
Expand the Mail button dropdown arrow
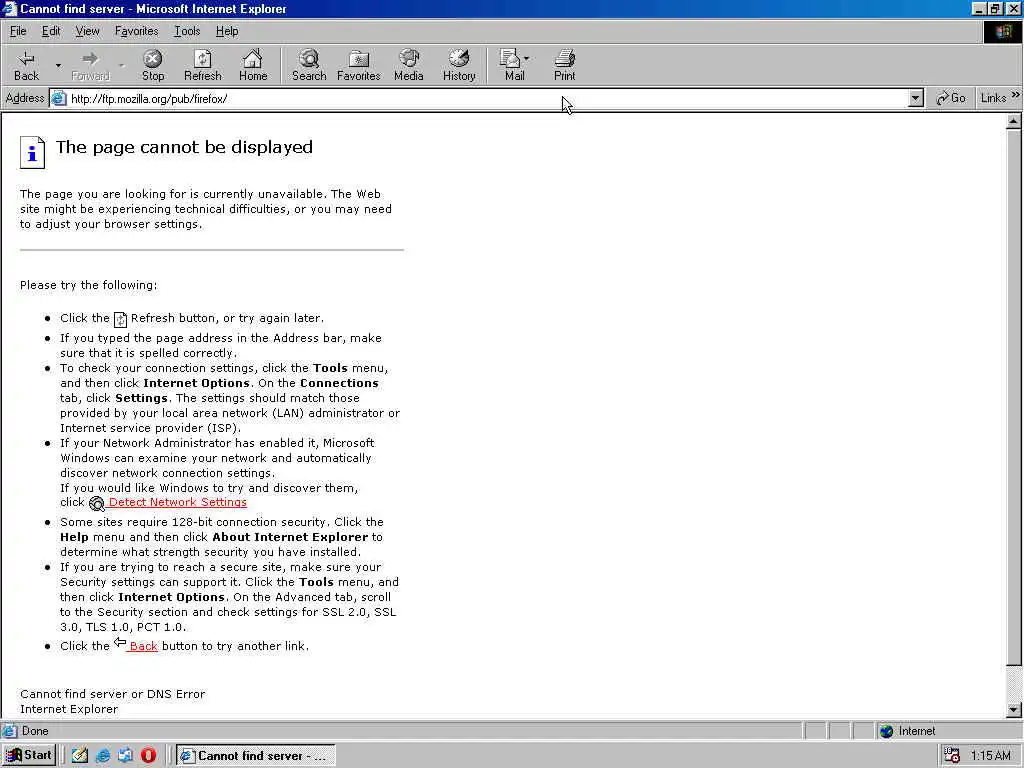[x=527, y=59]
